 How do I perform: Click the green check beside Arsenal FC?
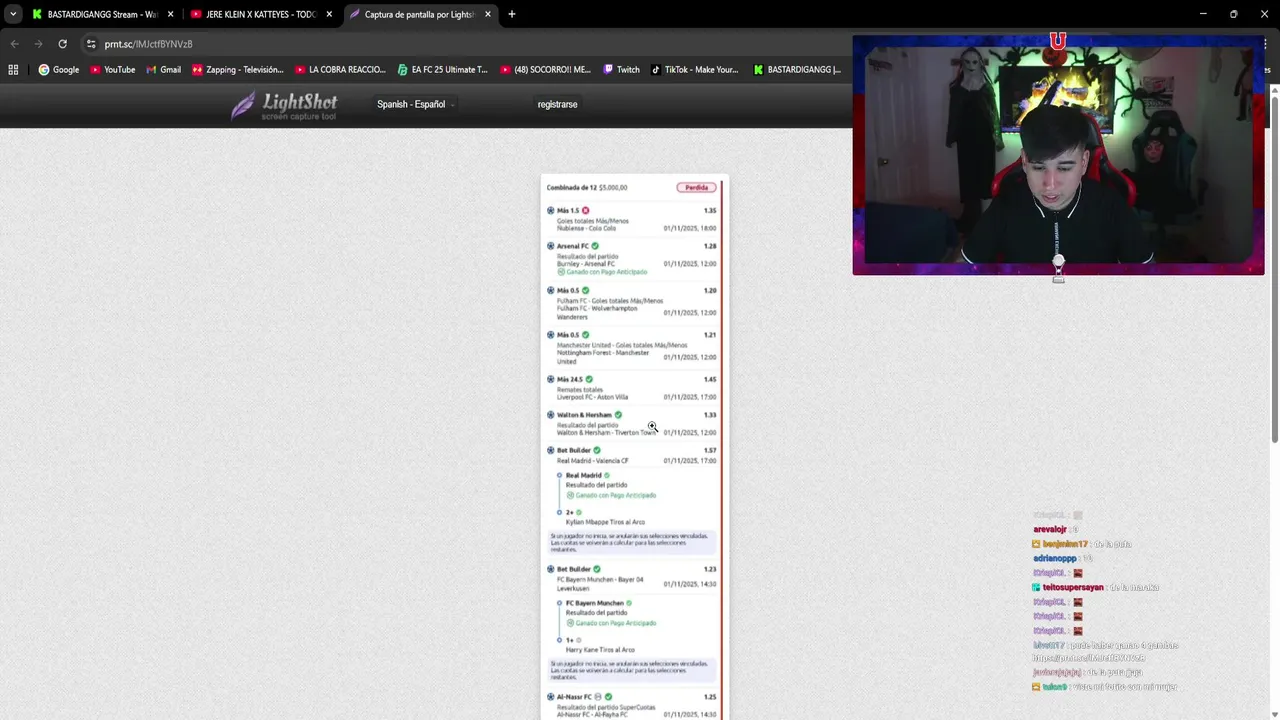[x=595, y=246]
